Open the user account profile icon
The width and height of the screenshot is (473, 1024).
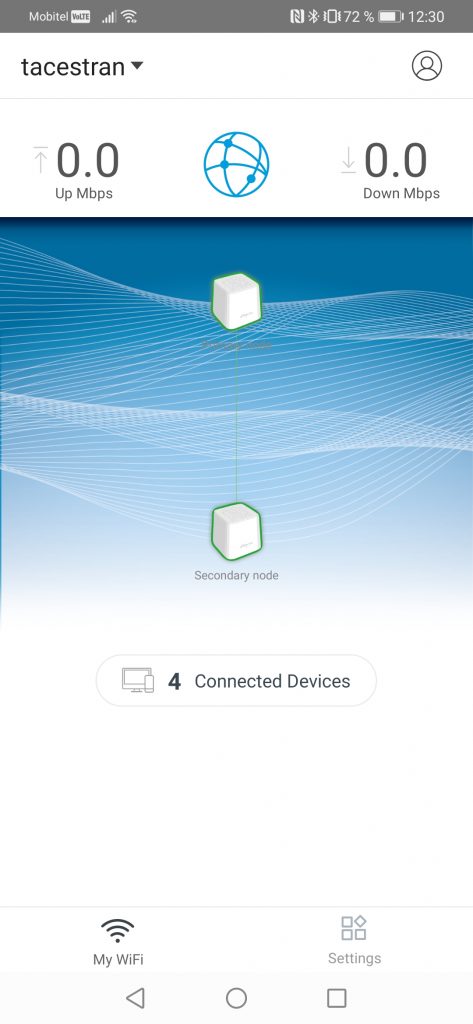(427, 66)
